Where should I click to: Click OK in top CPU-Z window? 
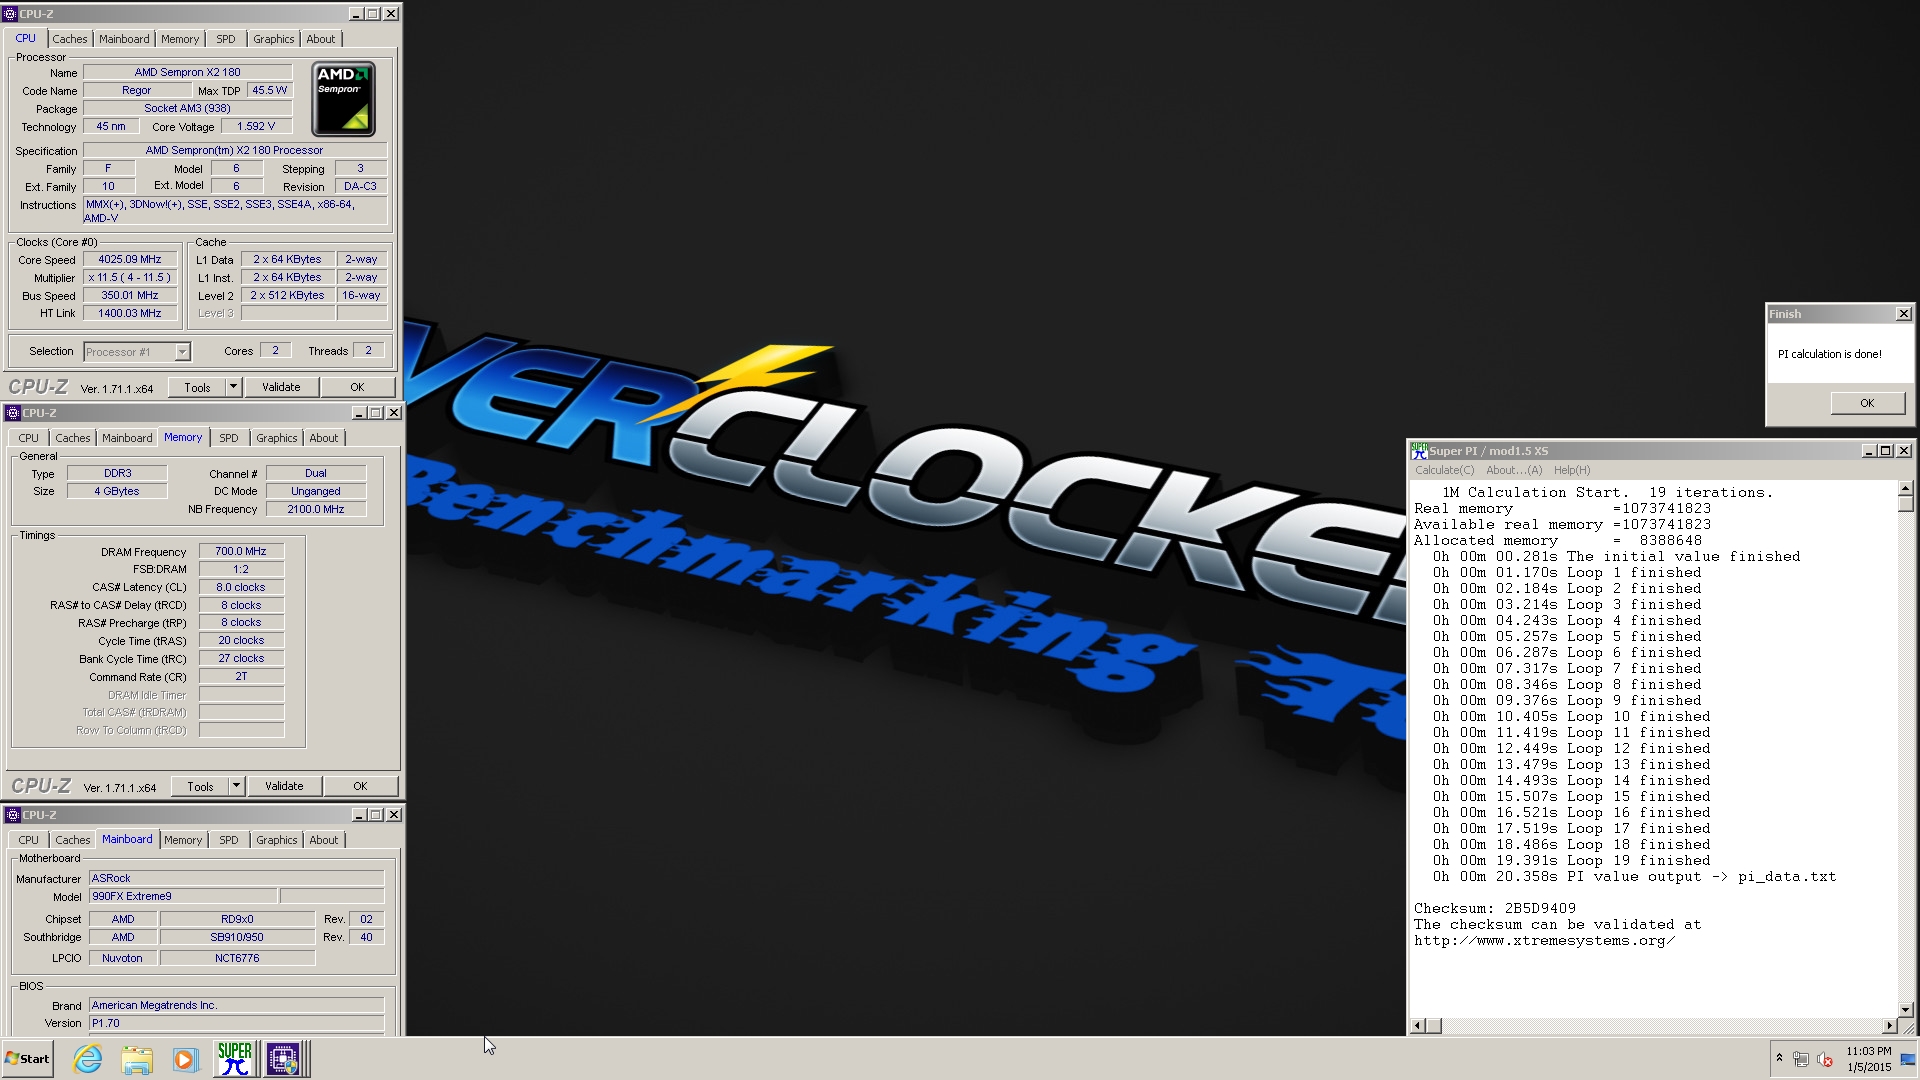click(x=357, y=388)
